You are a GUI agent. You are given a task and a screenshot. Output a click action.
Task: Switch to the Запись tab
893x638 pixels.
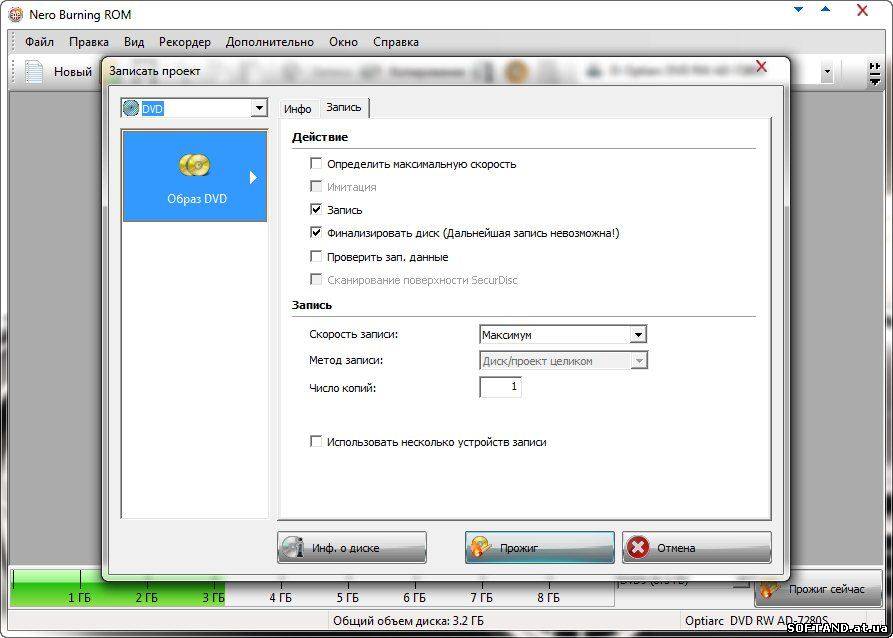(343, 108)
